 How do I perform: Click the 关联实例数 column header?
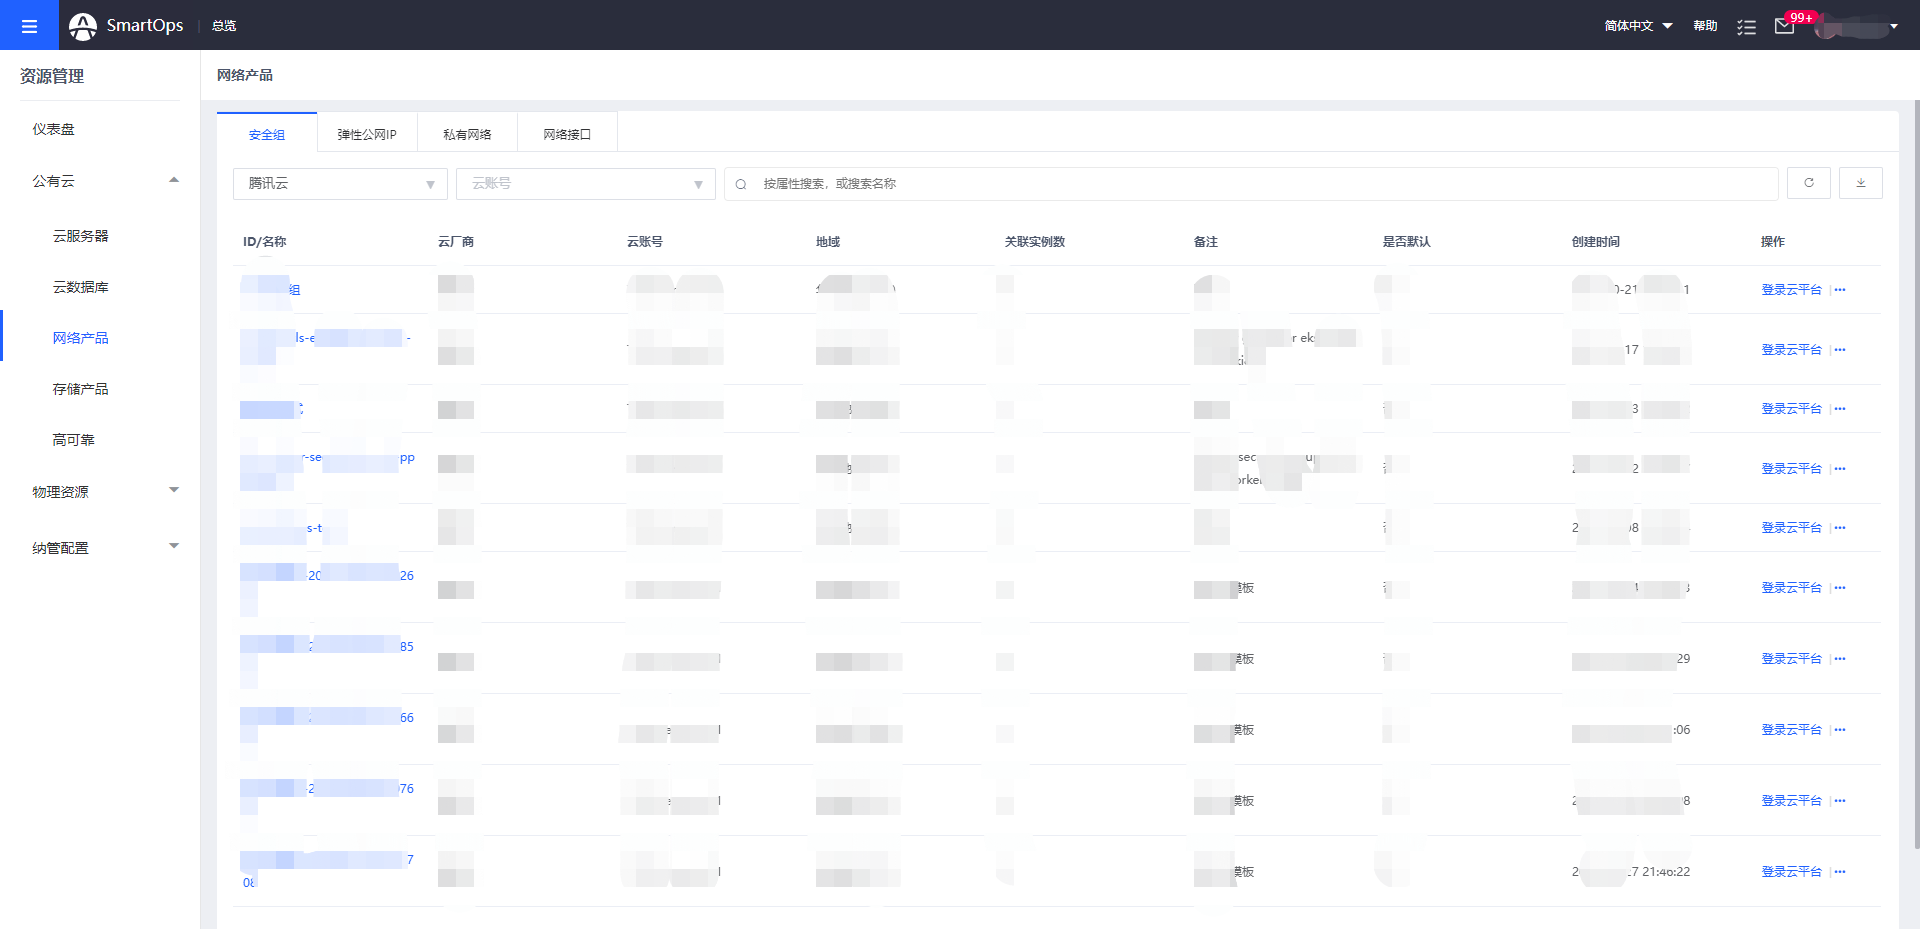tap(1035, 242)
